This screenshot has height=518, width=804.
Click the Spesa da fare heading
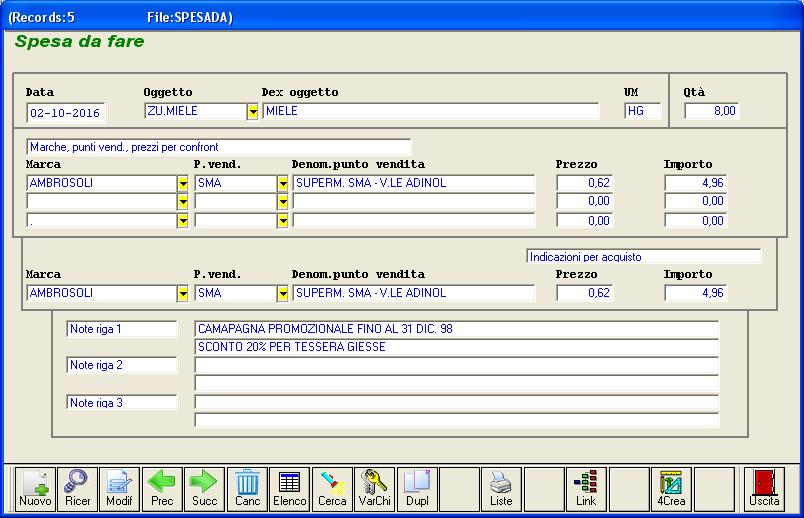point(79,42)
